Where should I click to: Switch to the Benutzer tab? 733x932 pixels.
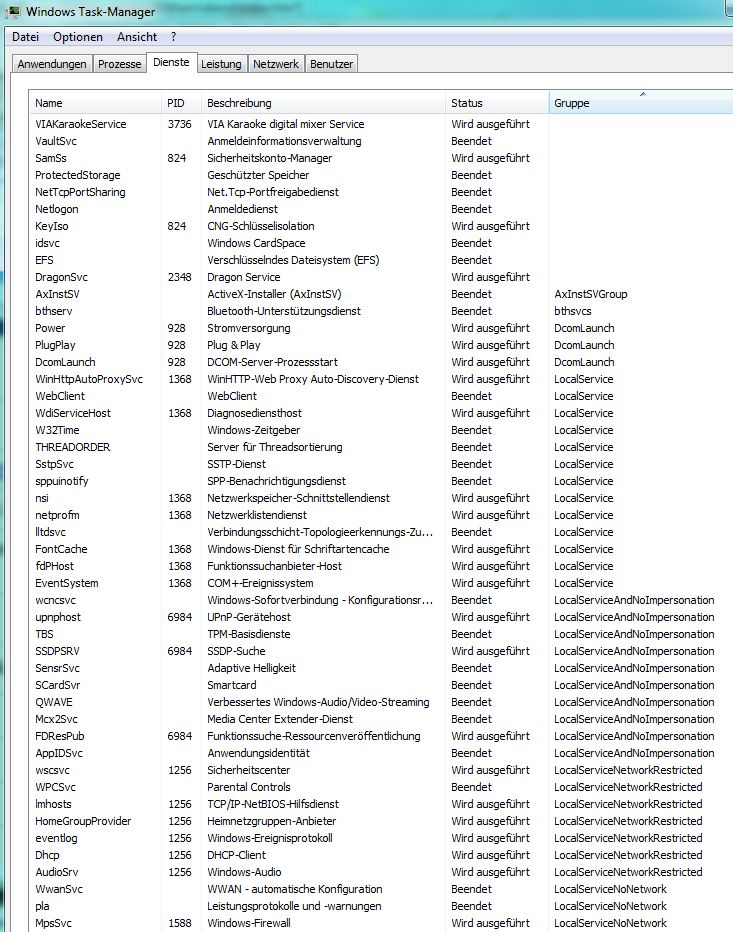click(x=331, y=64)
